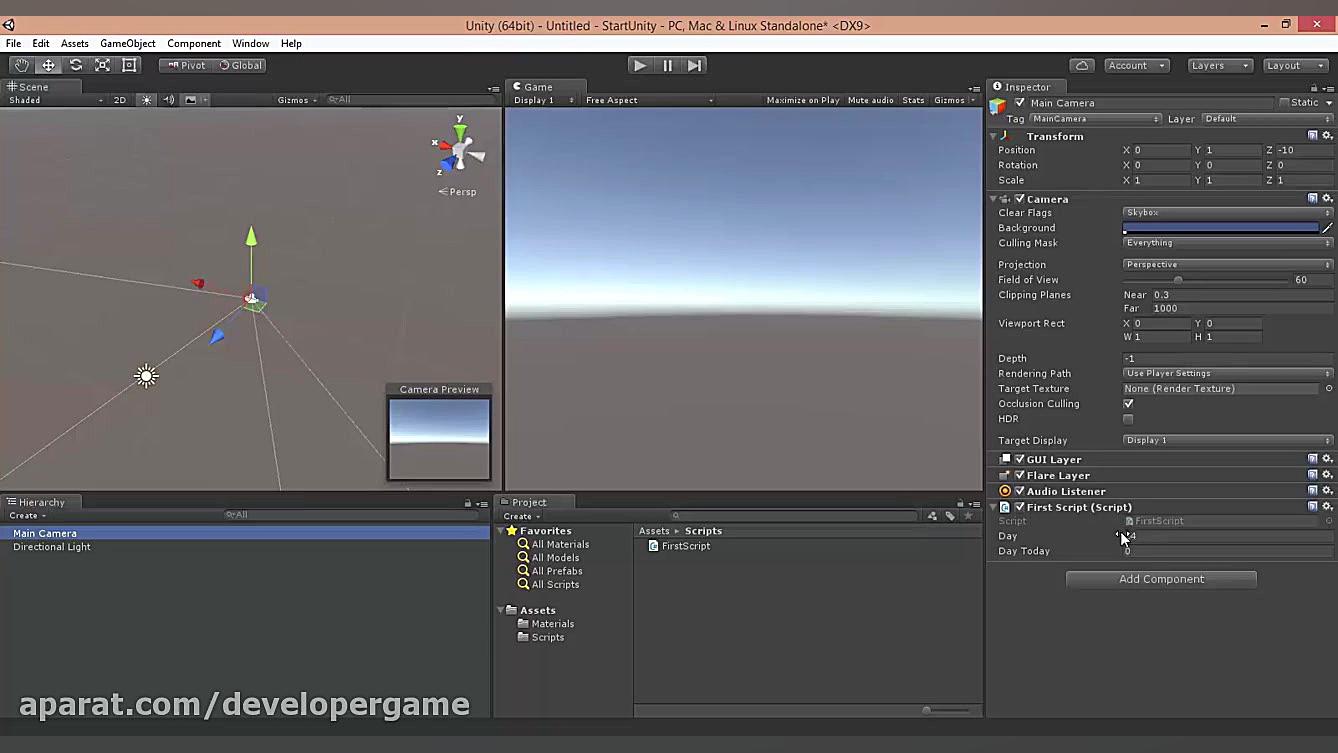Viewport: 1338px width, 753px height.
Task: Open the Tag MainCamera dropdown
Action: pyautogui.click(x=1095, y=119)
